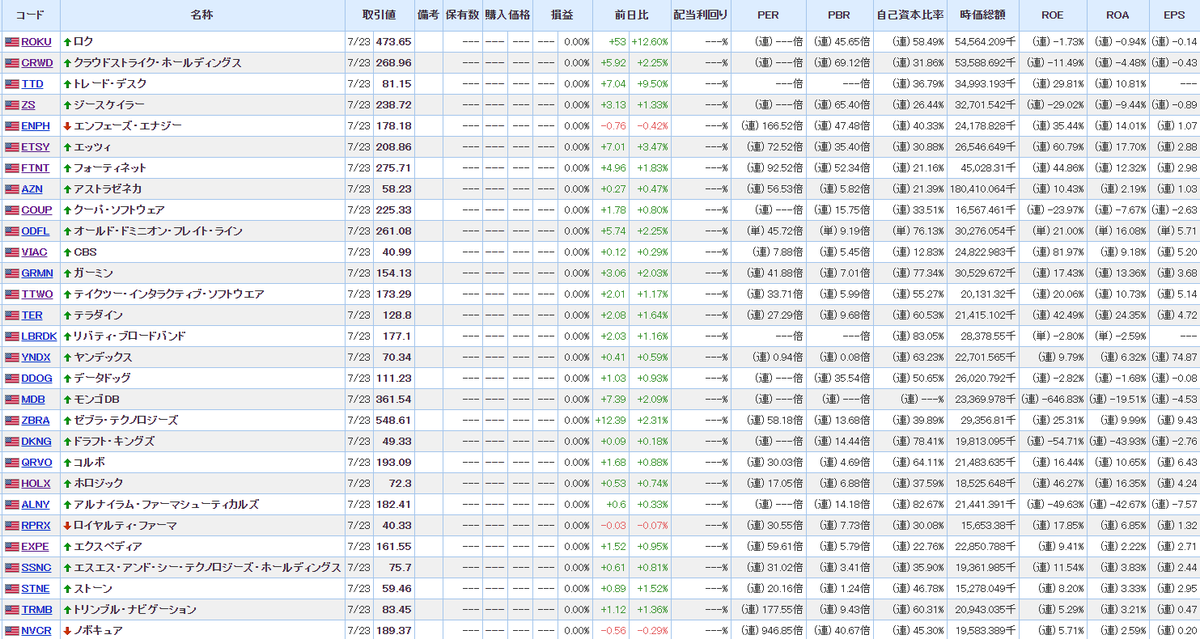
Task: Click the ROE column header
Action: point(1052,16)
